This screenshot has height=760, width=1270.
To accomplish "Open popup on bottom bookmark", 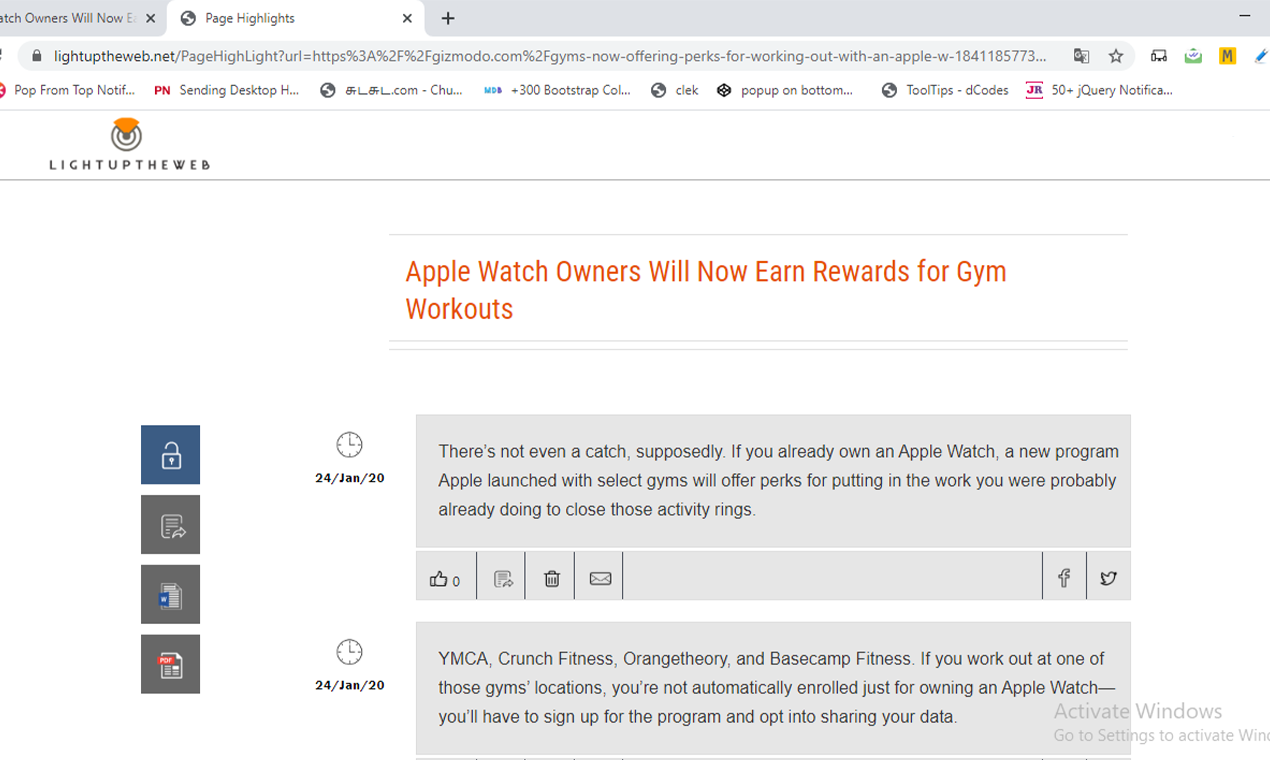I will 786,90.
